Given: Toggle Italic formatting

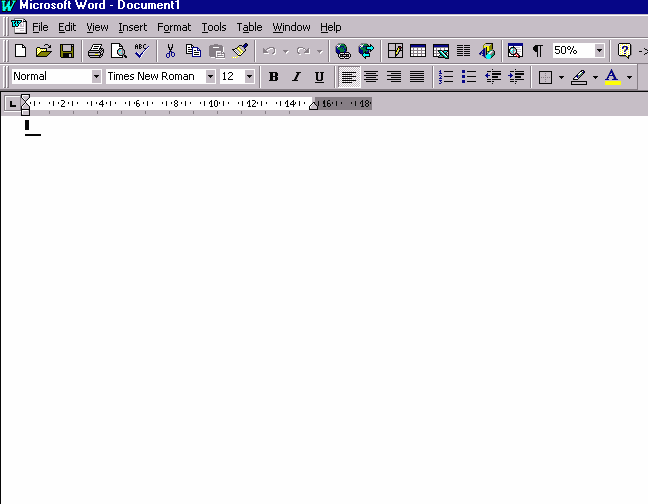Looking at the screenshot, I should [296, 77].
